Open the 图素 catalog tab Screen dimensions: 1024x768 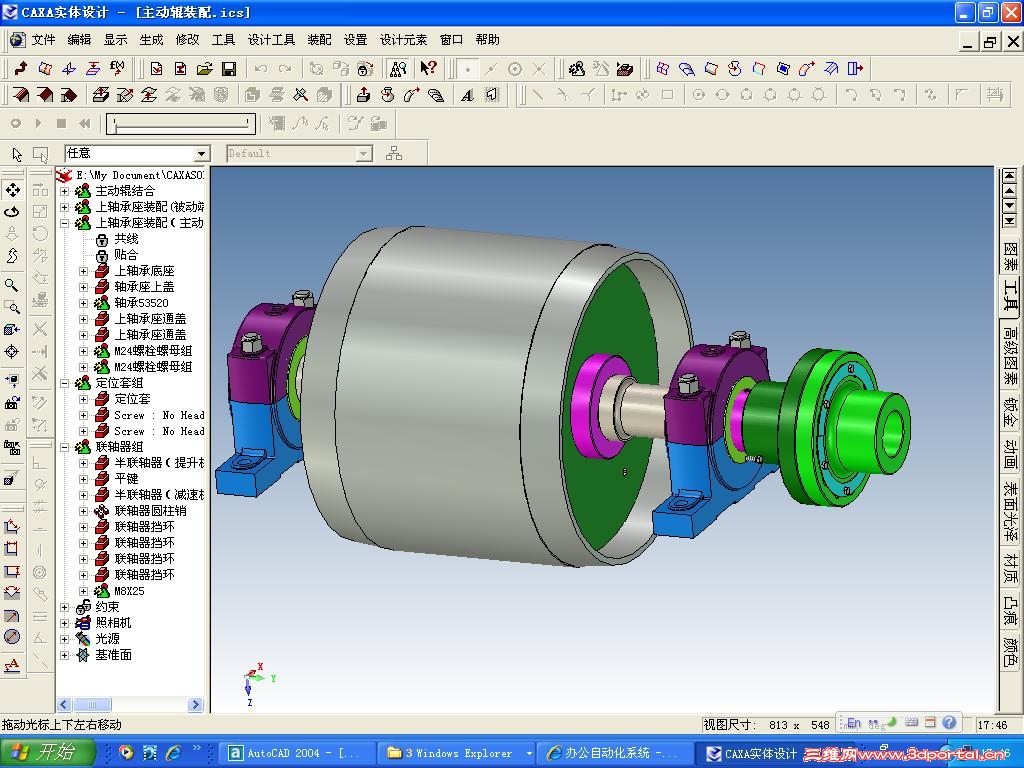pyautogui.click(x=1010, y=257)
